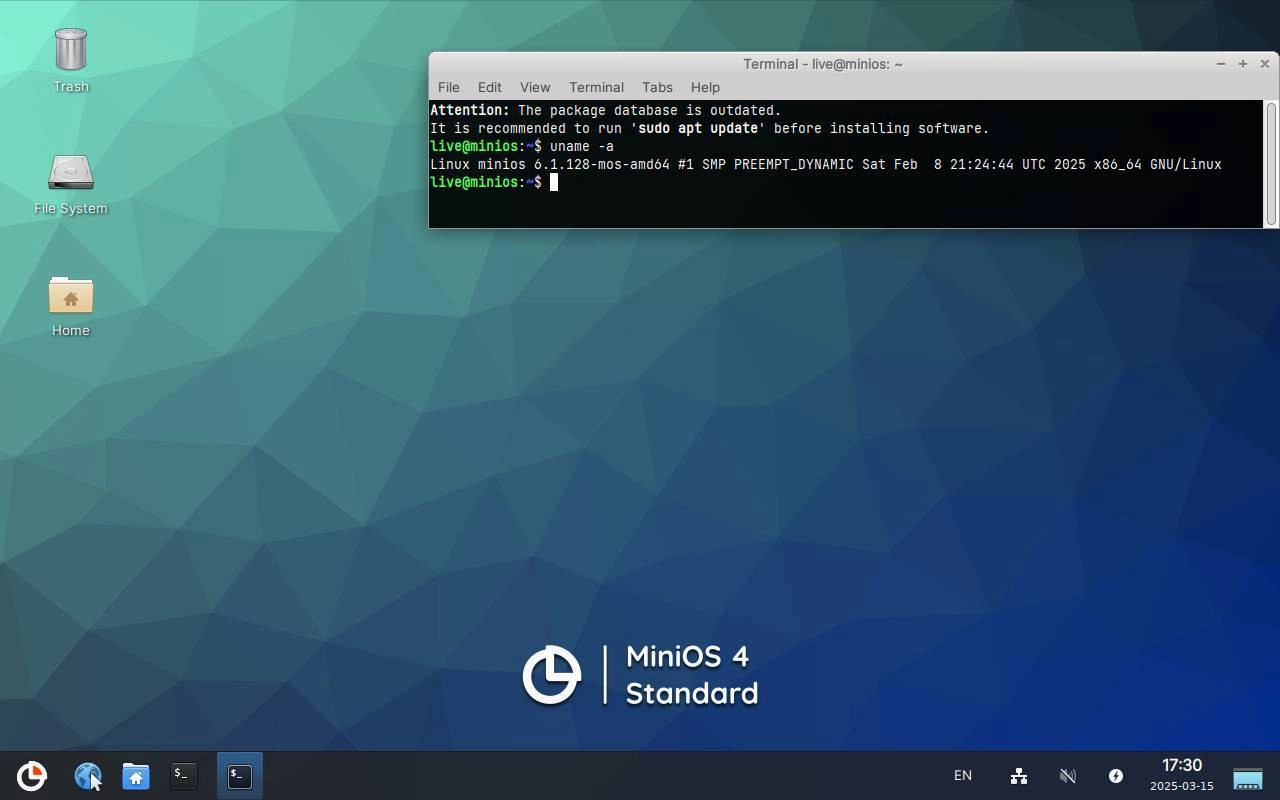Screen dimensions: 1280x800
Task: Open the Terminal Edit menu
Action: pyautogui.click(x=489, y=88)
